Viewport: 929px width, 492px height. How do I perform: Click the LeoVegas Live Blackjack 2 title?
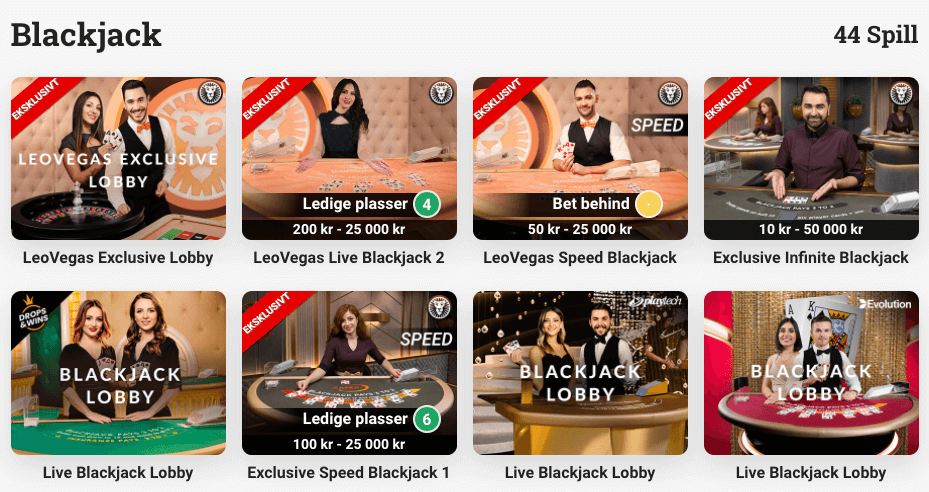tap(348, 258)
